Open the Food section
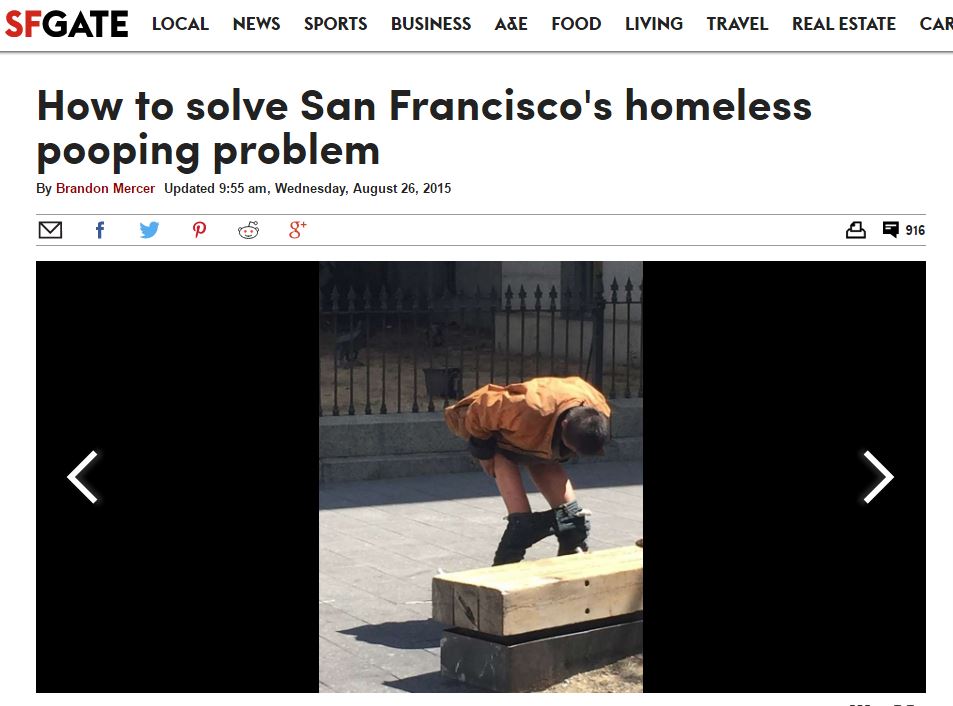Image resolution: width=953 pixels, height=706 pixels. [x=576, y=24]
